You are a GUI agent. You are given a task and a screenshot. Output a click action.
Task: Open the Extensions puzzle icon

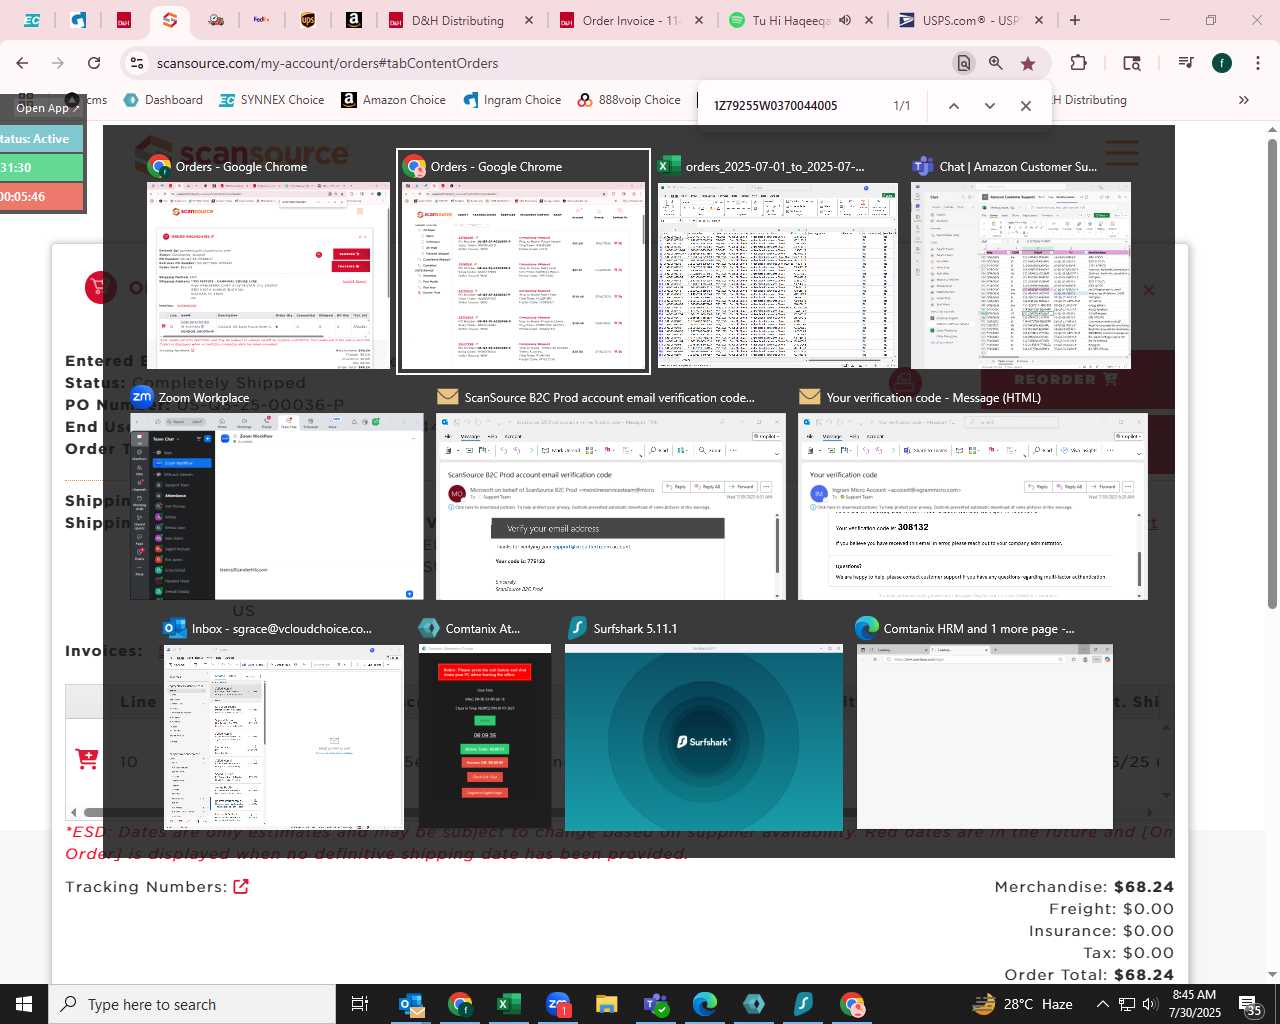pos(1078,63)
